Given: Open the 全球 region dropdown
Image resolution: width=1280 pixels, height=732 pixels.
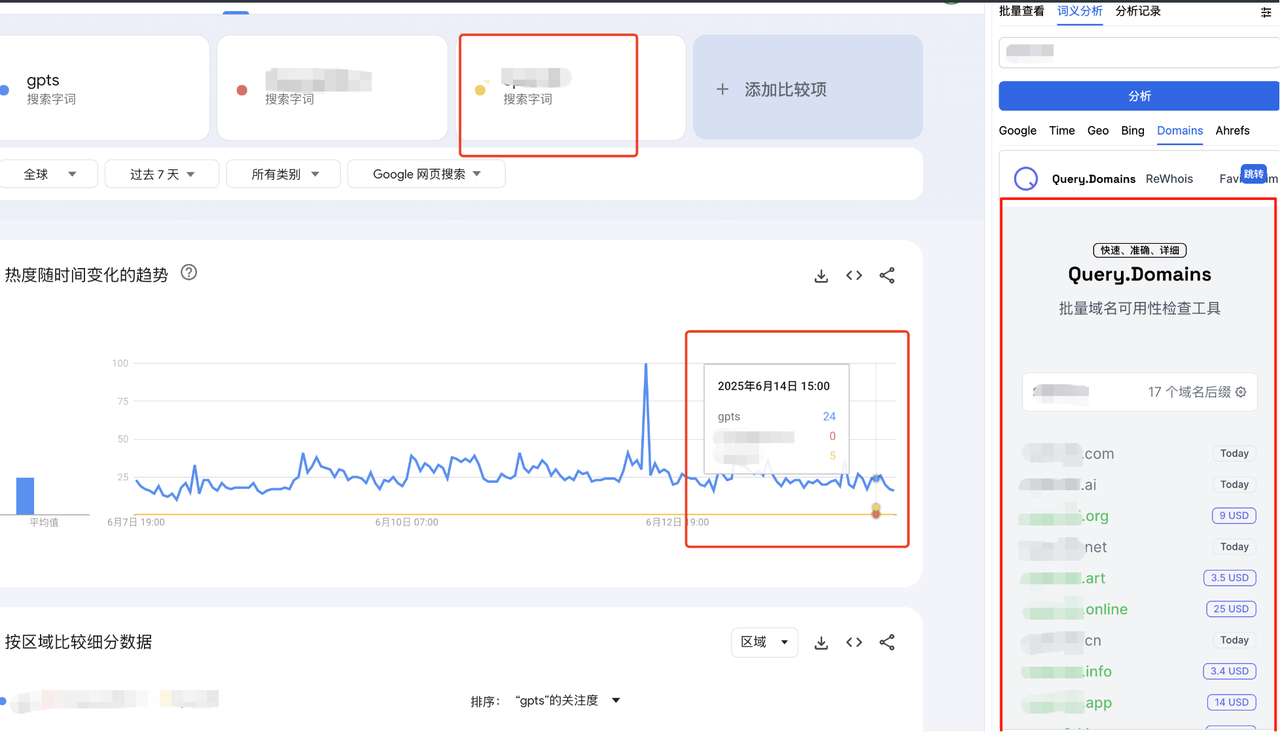Looking at the screenshot, I should 49,174.
